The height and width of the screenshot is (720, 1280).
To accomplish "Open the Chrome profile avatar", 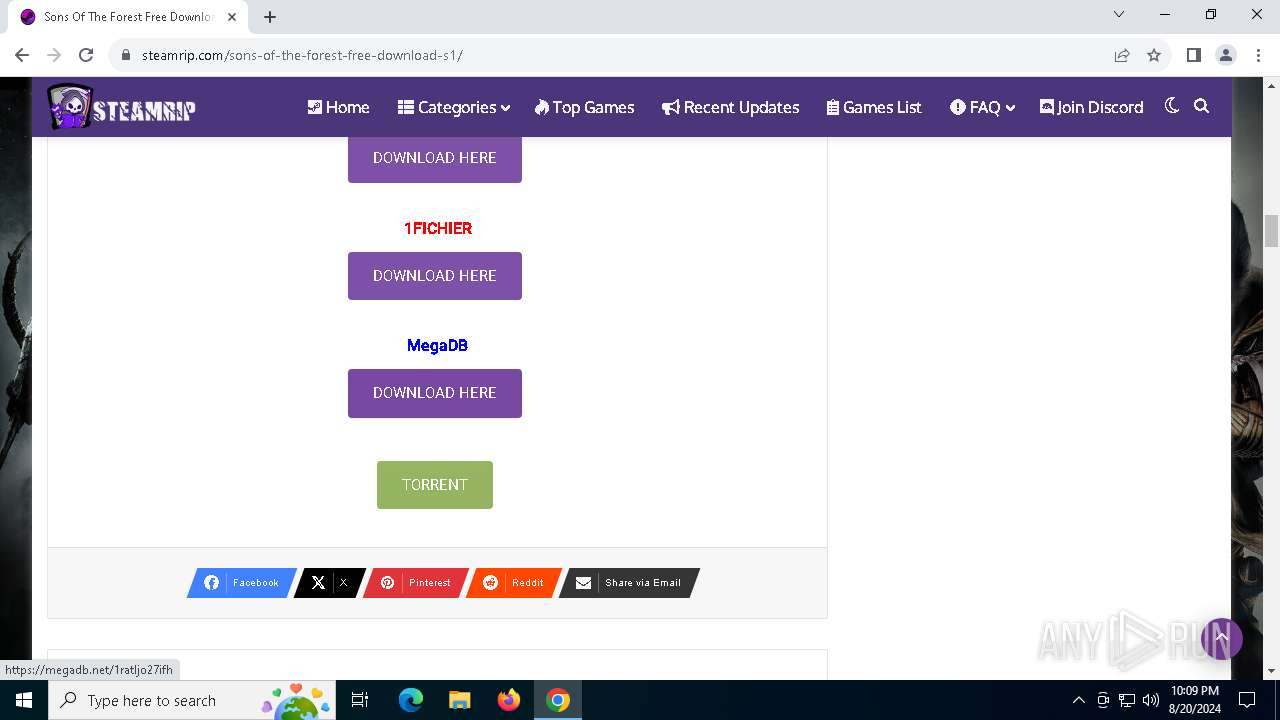I will point(1226,55).
